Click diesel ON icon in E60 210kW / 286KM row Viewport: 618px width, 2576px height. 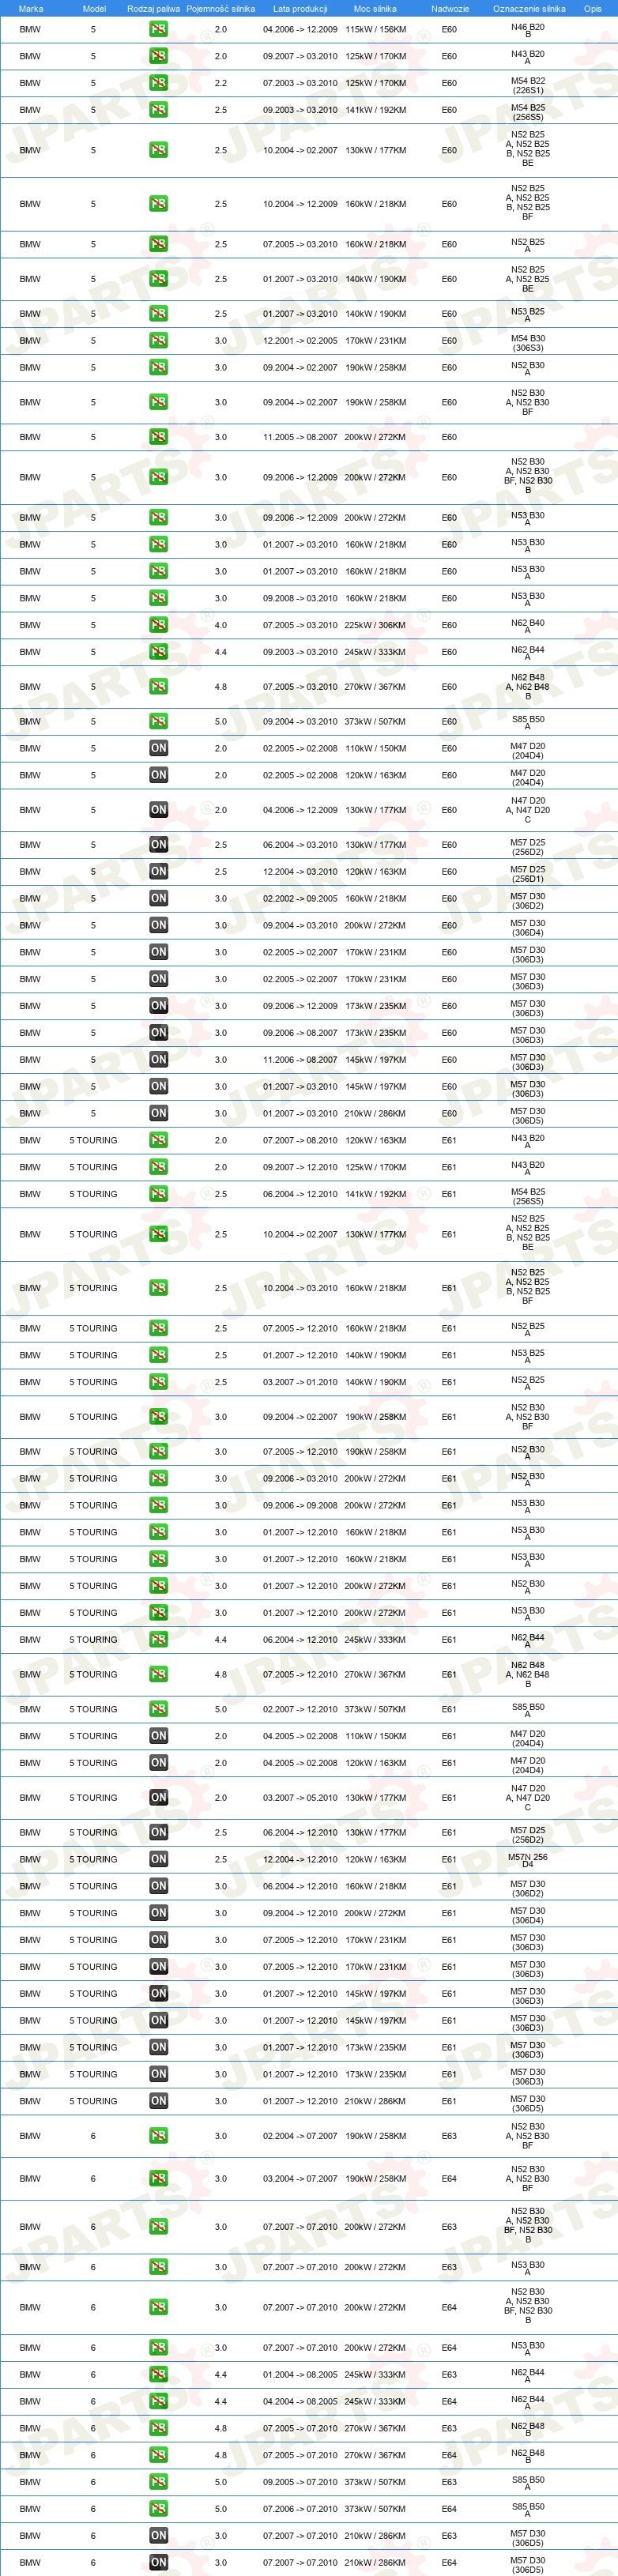point(158,1113)
